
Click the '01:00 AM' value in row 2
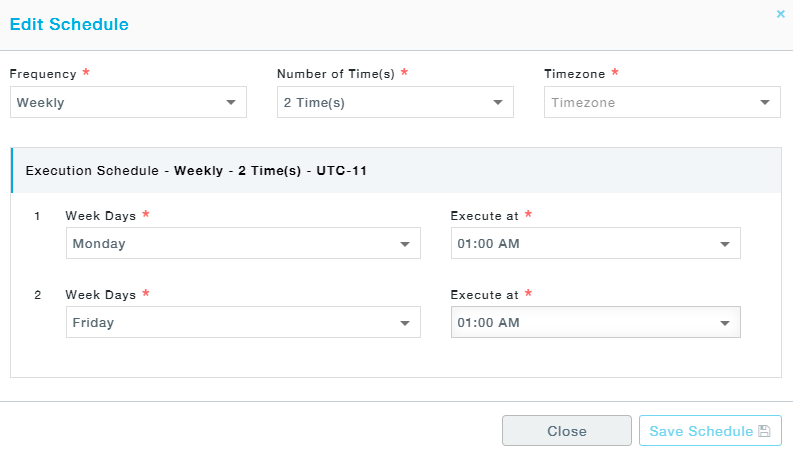tap(489, 323)
